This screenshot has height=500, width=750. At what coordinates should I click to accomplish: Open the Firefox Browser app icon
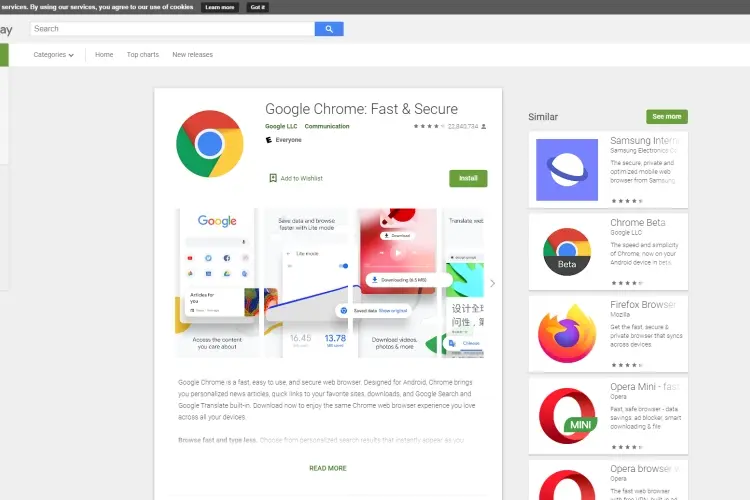(x=567, y=333)
